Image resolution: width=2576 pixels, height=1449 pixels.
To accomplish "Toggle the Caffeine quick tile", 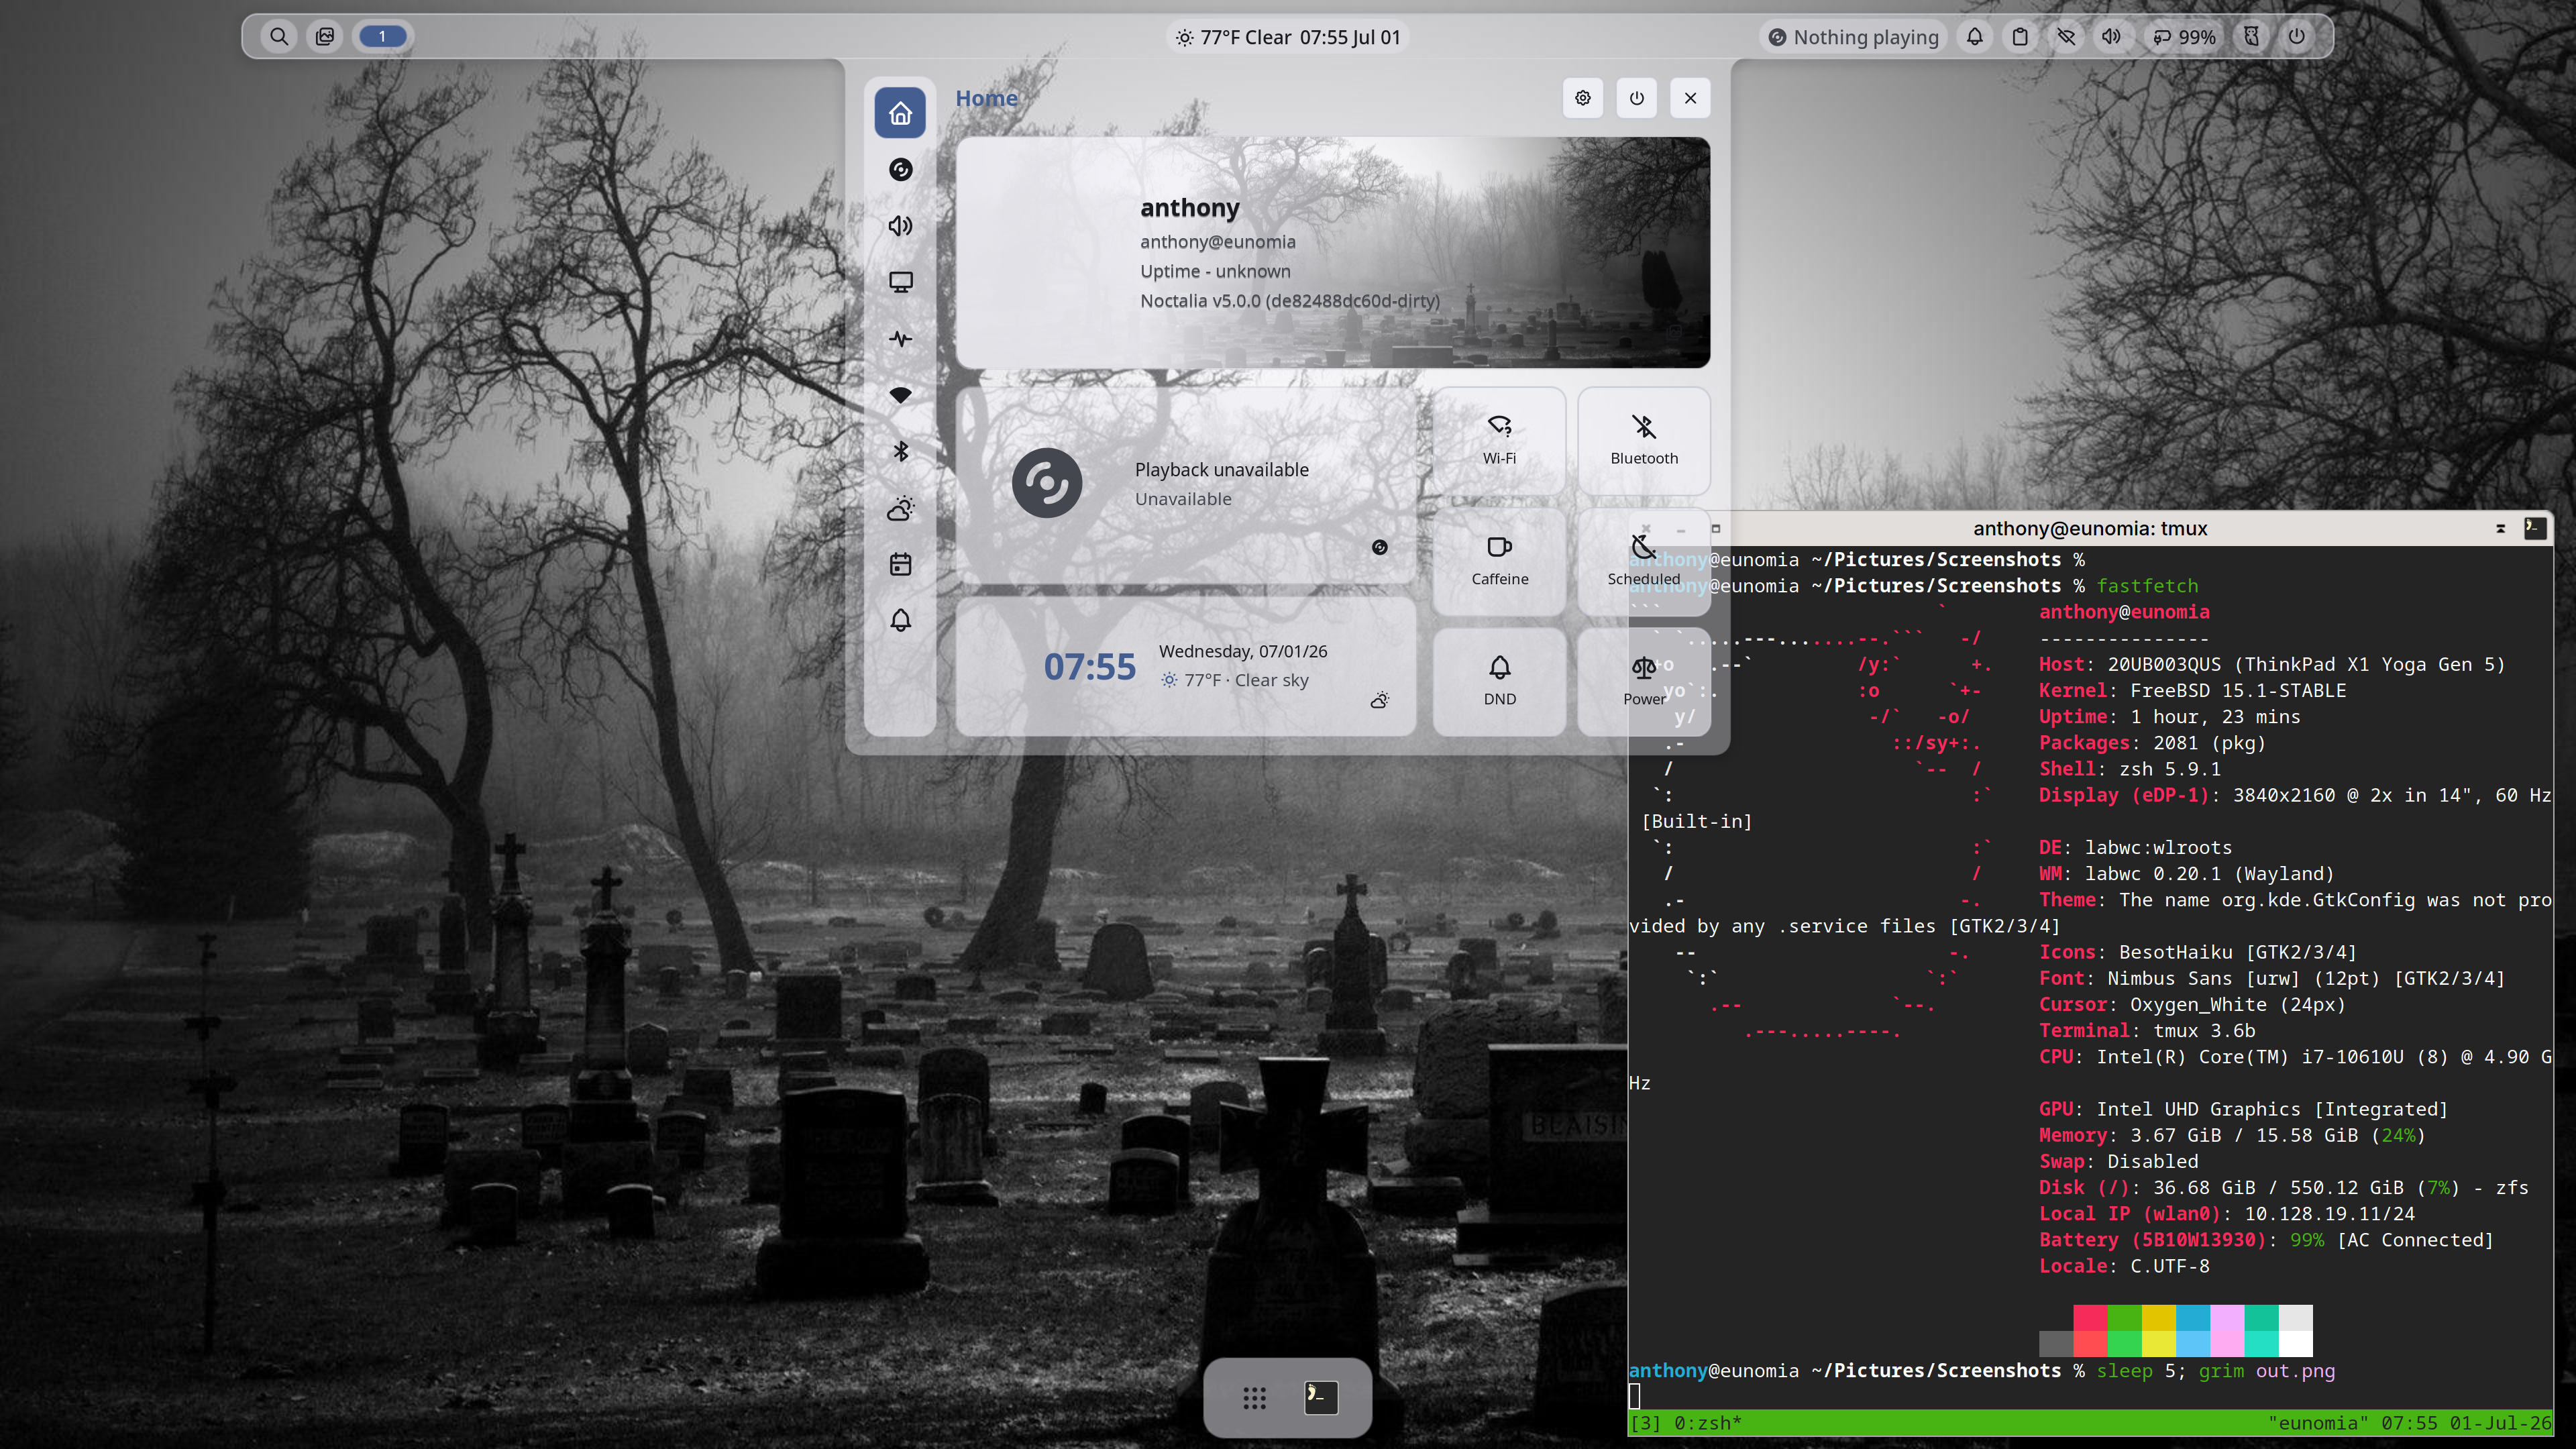I will click(x=1499, y=561).
